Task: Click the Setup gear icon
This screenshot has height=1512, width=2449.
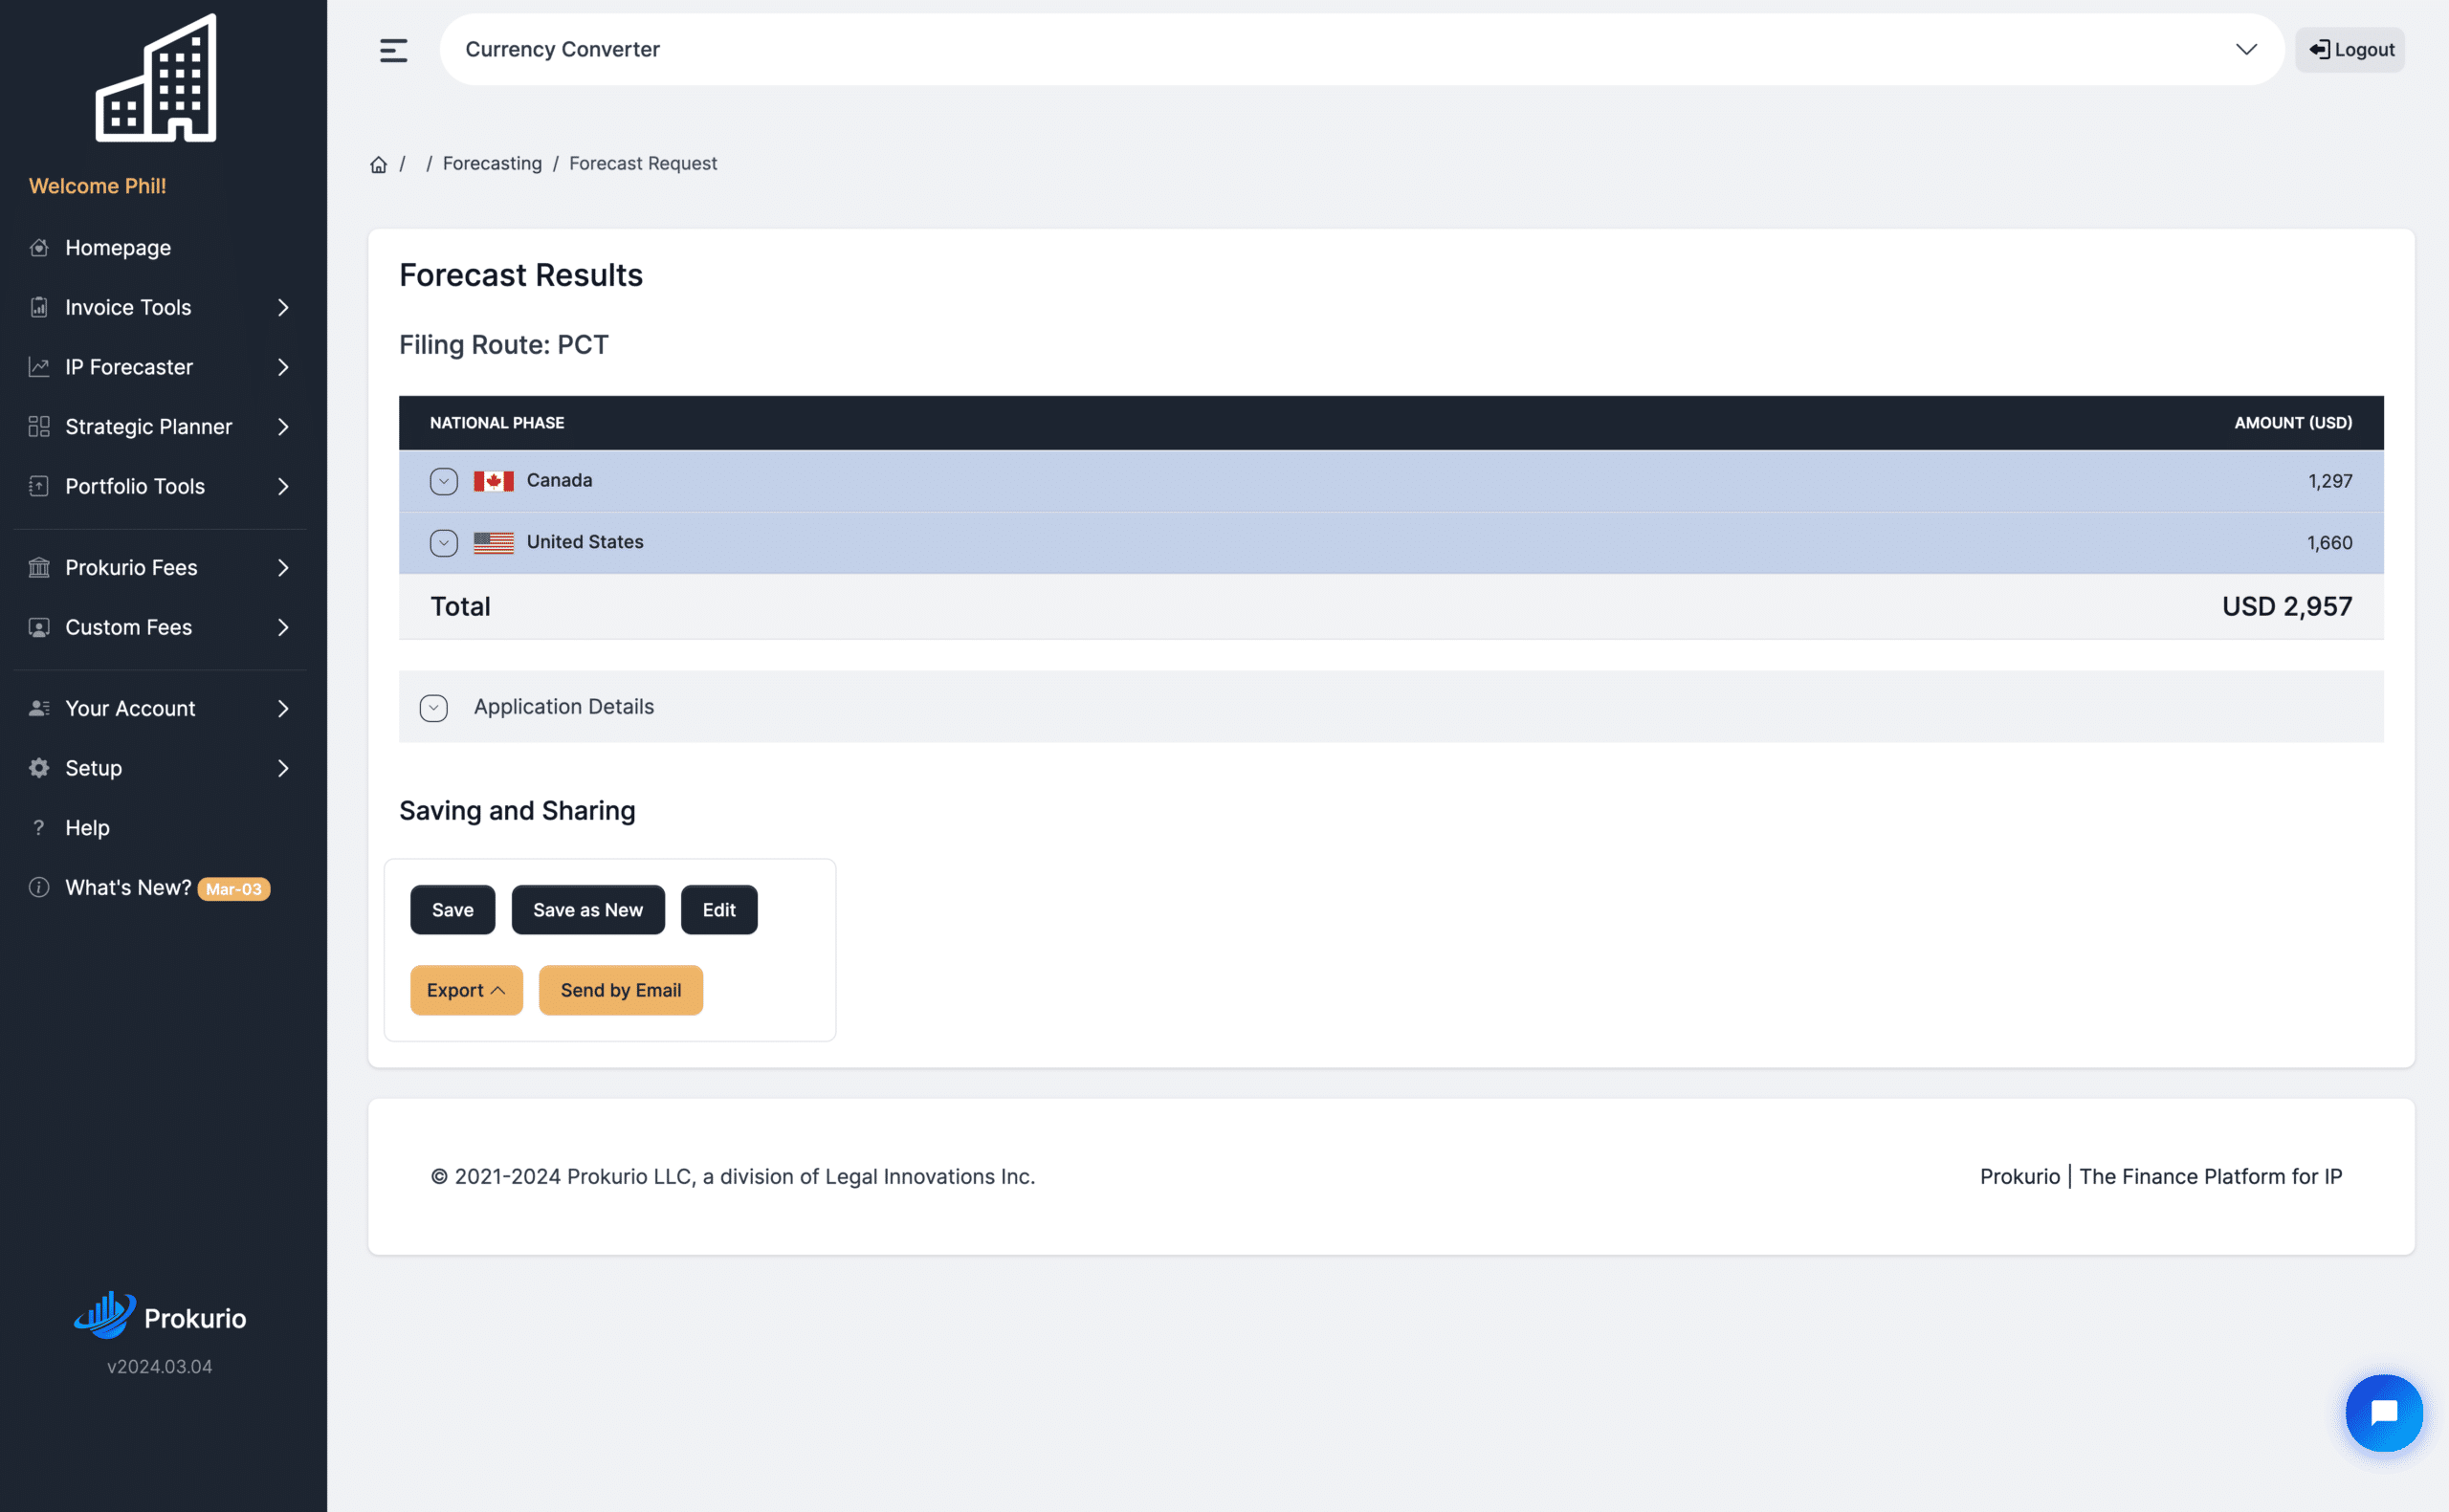Action: point(39,768)
